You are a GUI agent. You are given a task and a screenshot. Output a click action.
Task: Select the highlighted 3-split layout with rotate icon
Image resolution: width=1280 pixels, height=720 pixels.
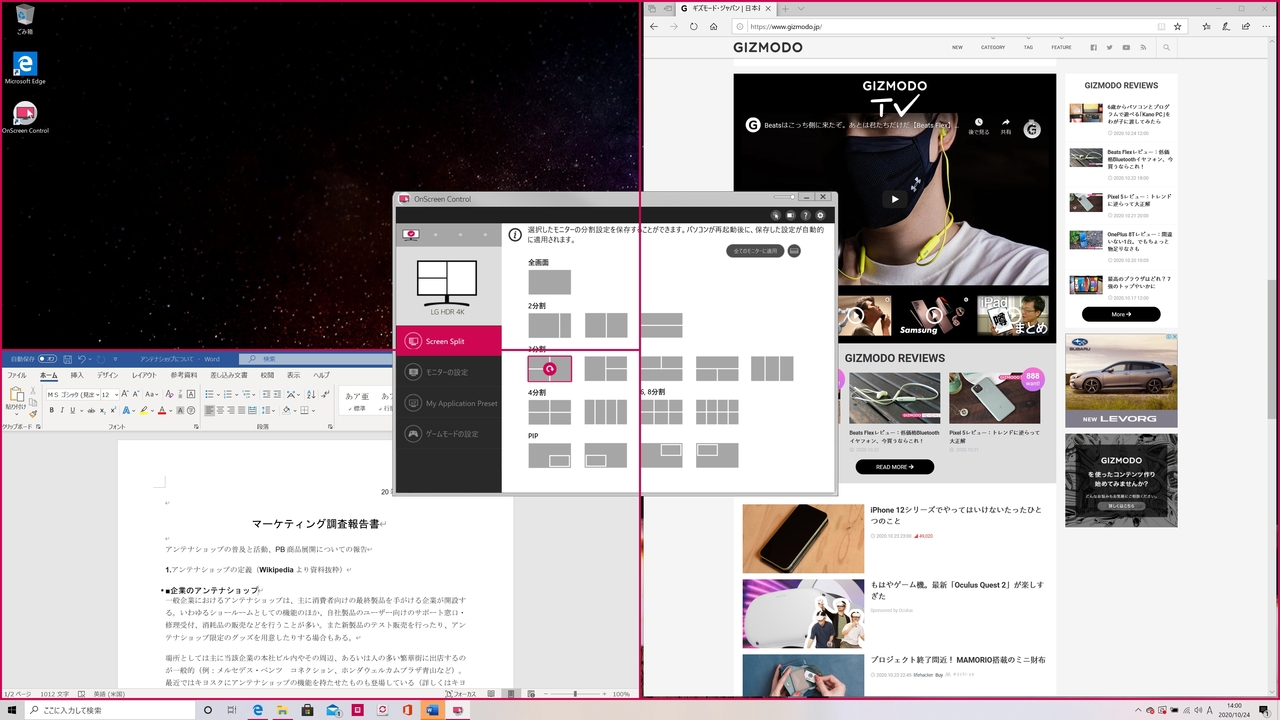click(549, 369)
